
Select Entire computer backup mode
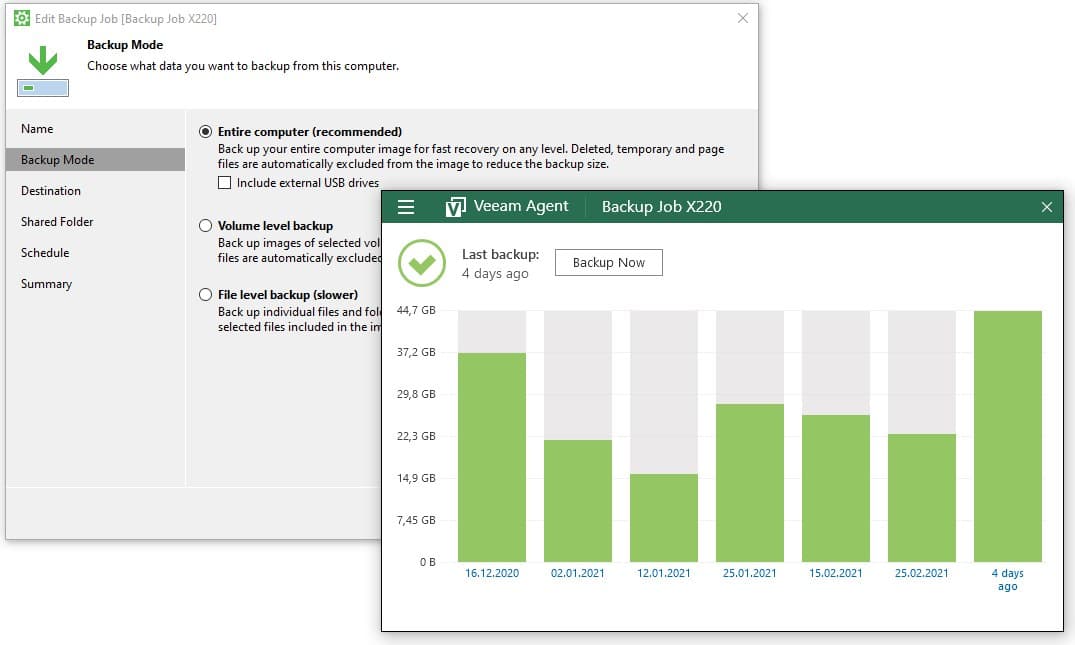pyautogui.click(x=206, y=132)
